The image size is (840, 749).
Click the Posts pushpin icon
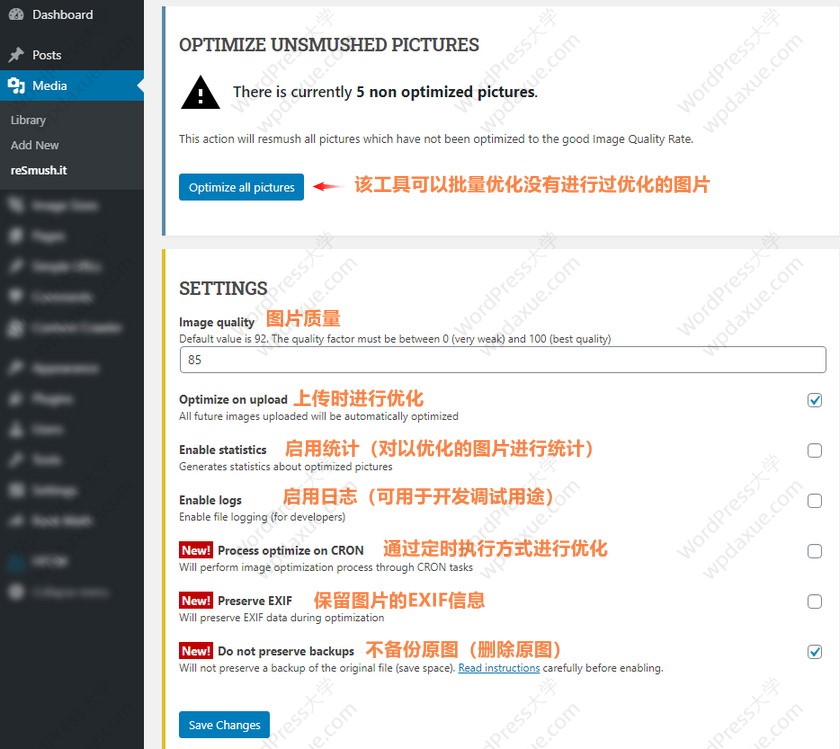(16, 55)
